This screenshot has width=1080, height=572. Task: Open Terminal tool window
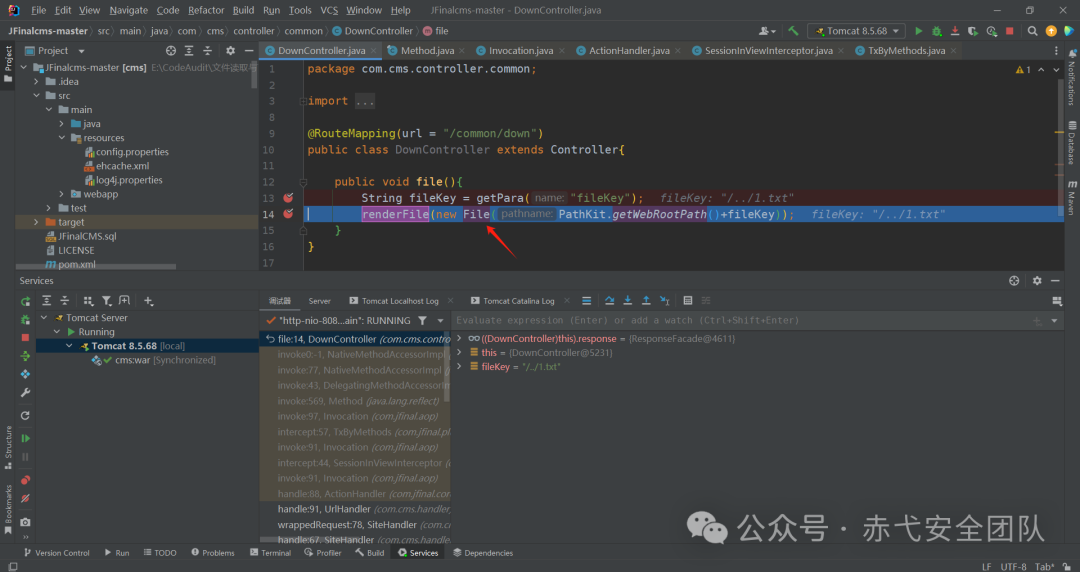(x=269, y=553)
